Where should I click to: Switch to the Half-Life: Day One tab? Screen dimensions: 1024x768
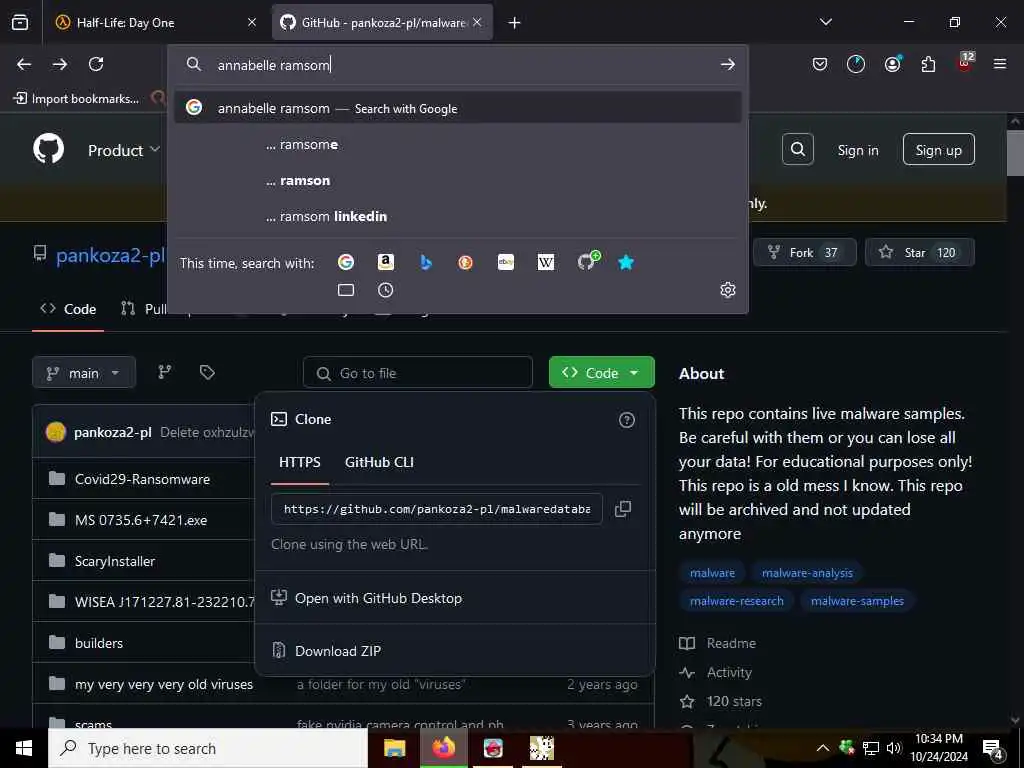click(x=155, y=23)
